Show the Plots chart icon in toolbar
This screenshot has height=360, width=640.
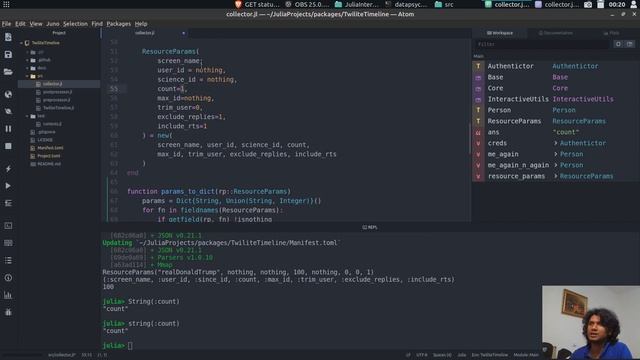(8, 295)
